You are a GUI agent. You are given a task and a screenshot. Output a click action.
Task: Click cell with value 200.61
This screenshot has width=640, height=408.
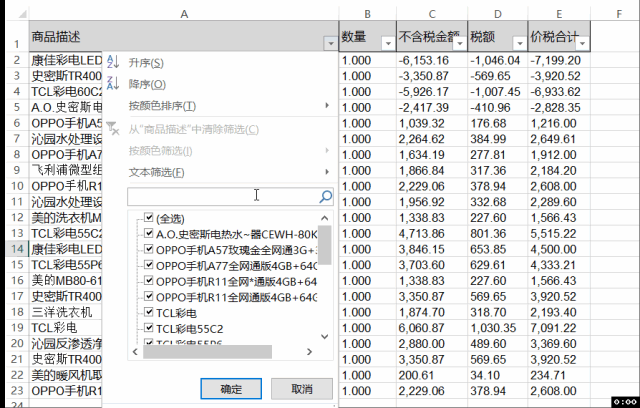(x=432, y=375)
